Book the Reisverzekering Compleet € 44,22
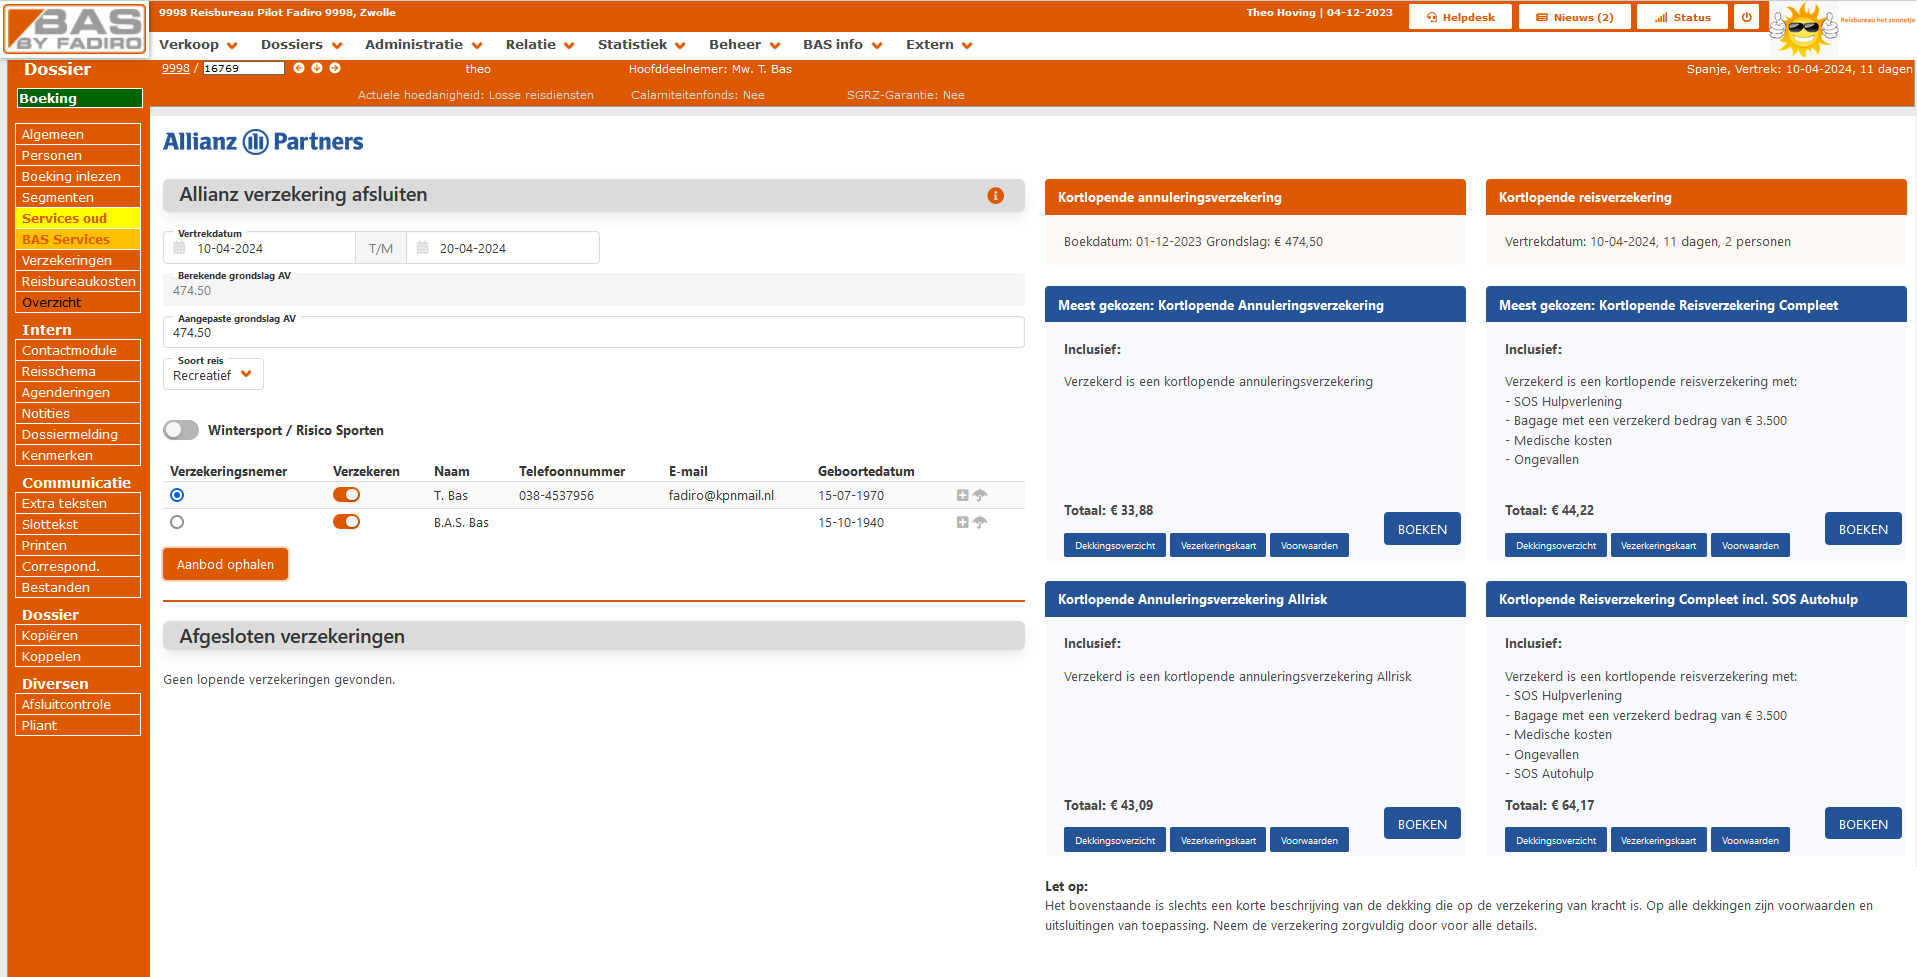 (1863, 529)
